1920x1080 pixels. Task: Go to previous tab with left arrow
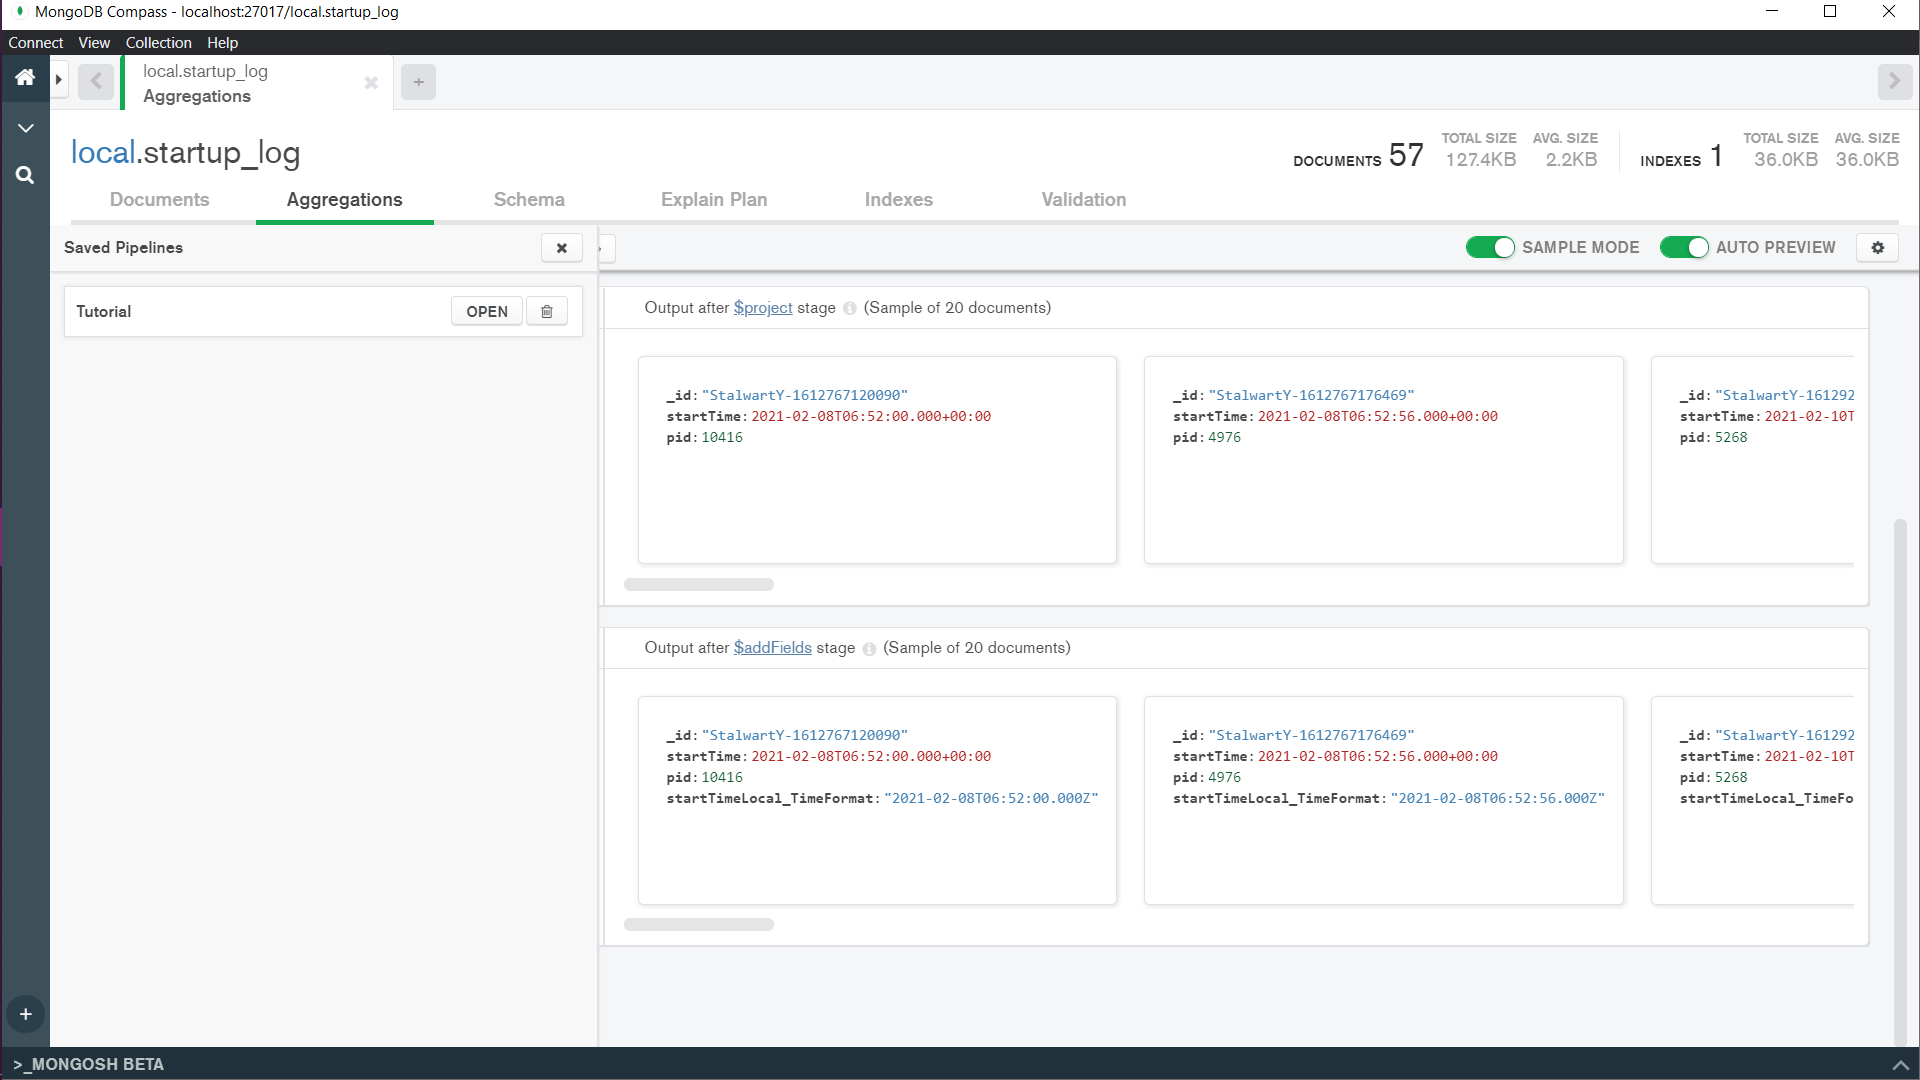pos(96,81)
